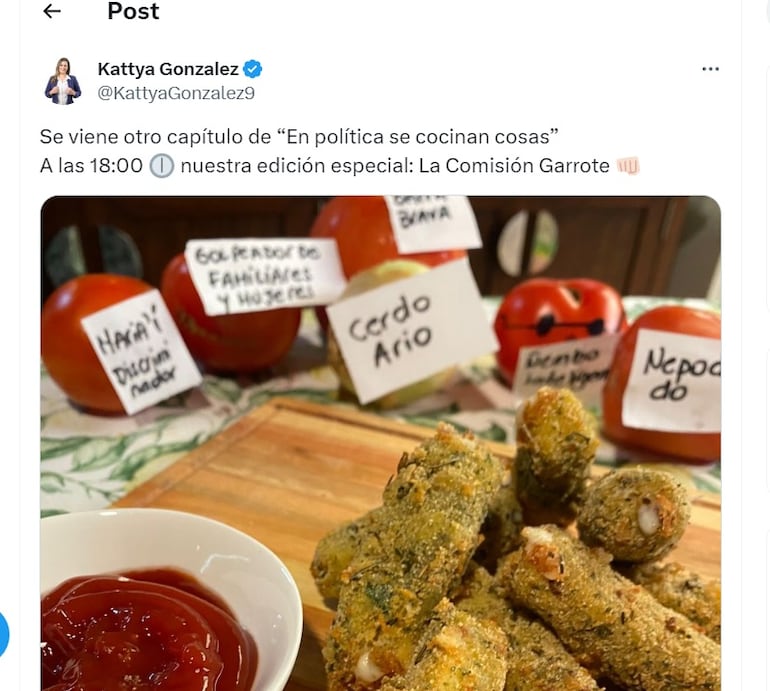The height and width of the screenshot is (691, 770).
Task: Click the partial blue circle at left edge
Action: coord(4,634)
